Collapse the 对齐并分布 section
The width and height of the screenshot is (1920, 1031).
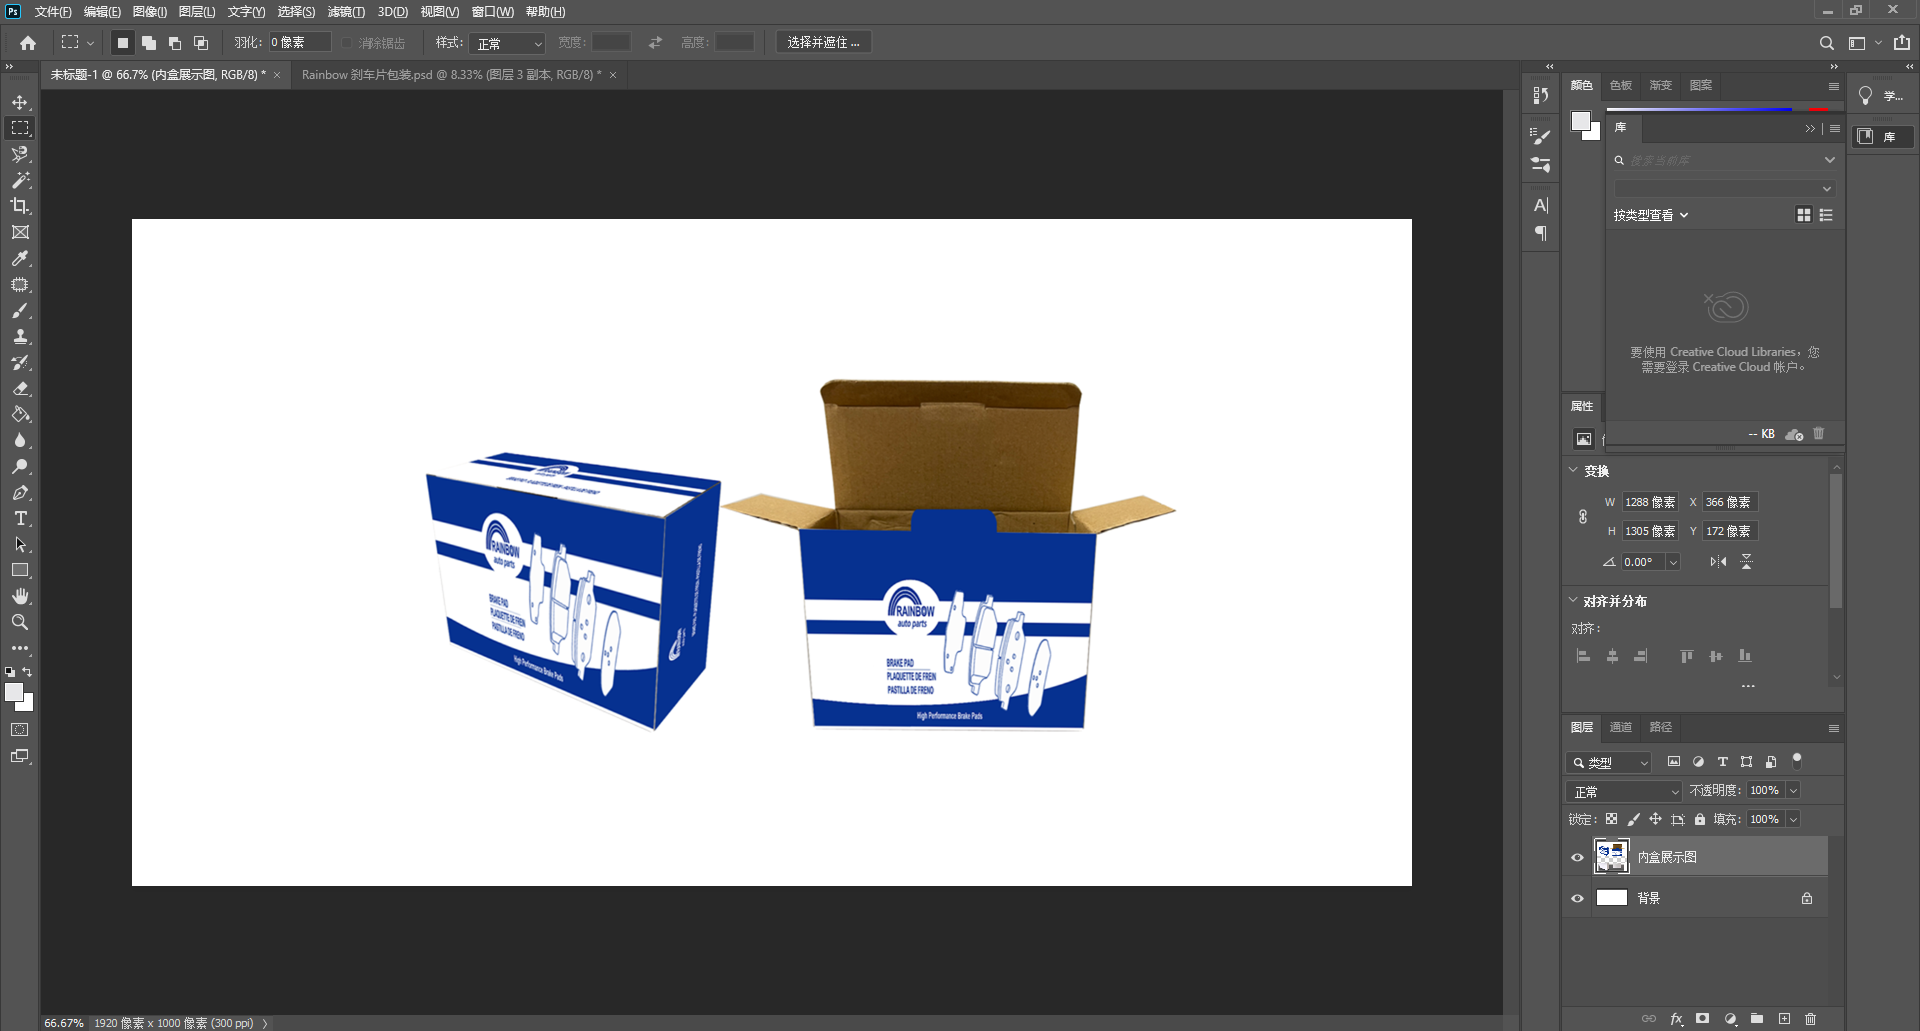(x=1573, y=600)
